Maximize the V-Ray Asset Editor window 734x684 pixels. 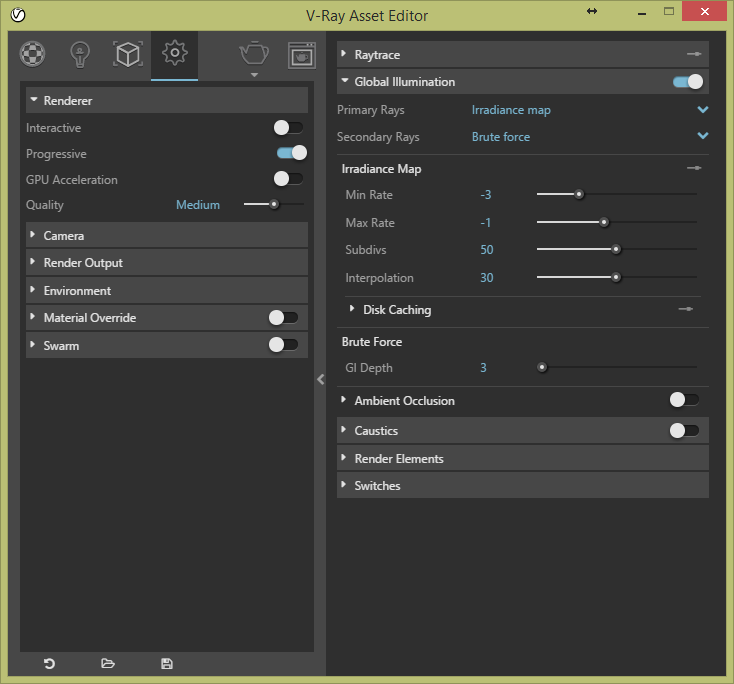coord(669,11)
